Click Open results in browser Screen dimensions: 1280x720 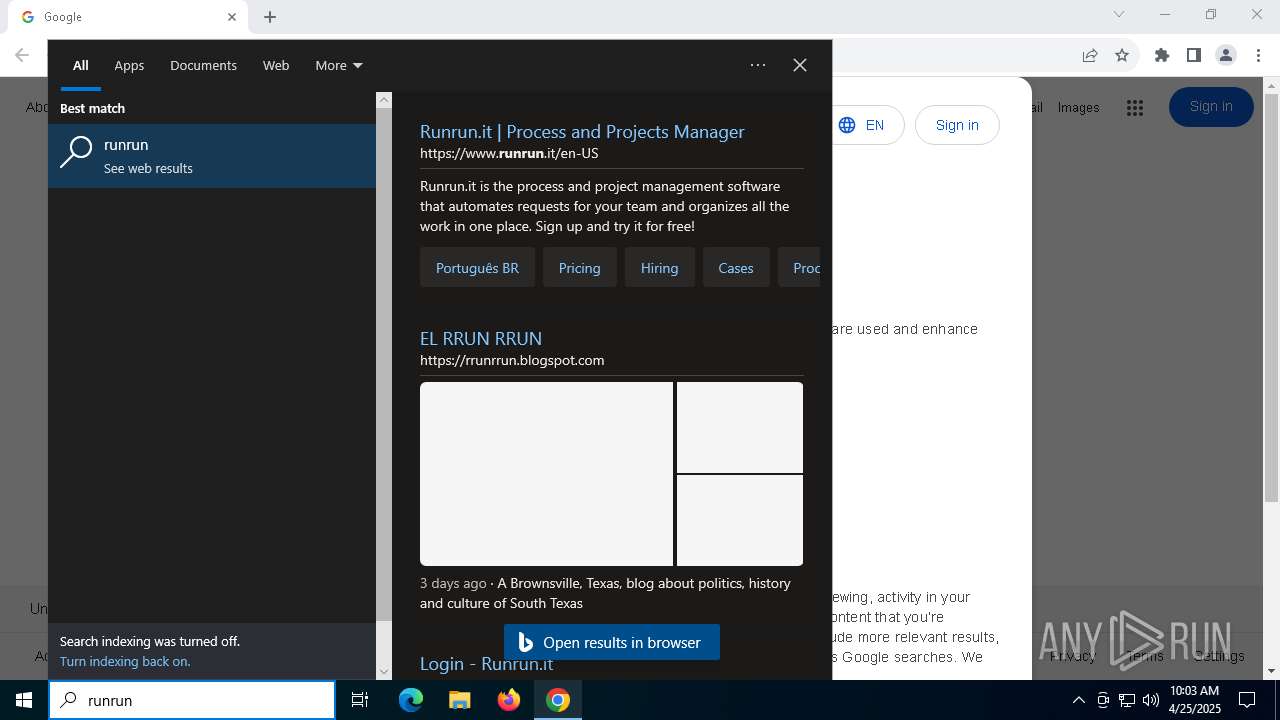(x=612, y=642)
